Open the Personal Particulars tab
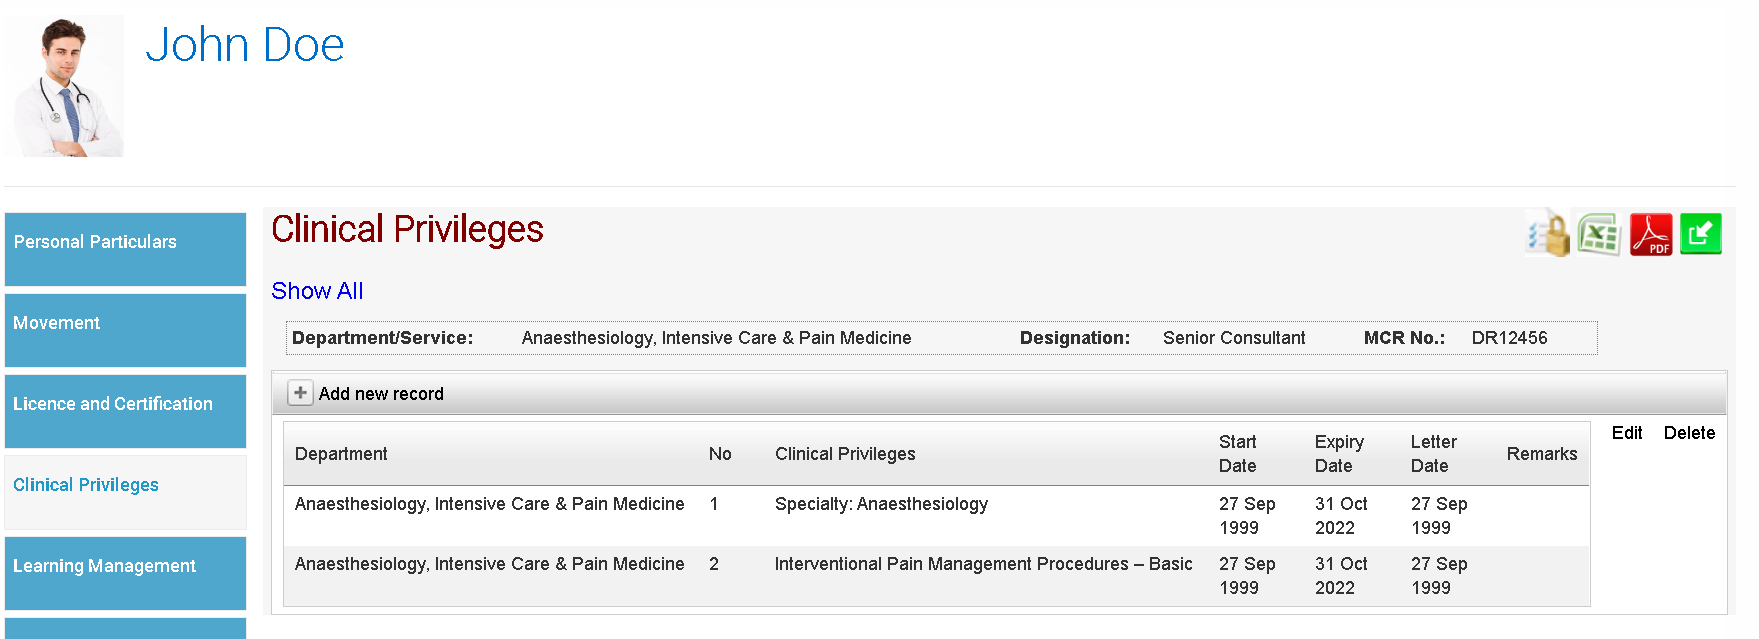 pyautogui.click(x=125, y=249)
